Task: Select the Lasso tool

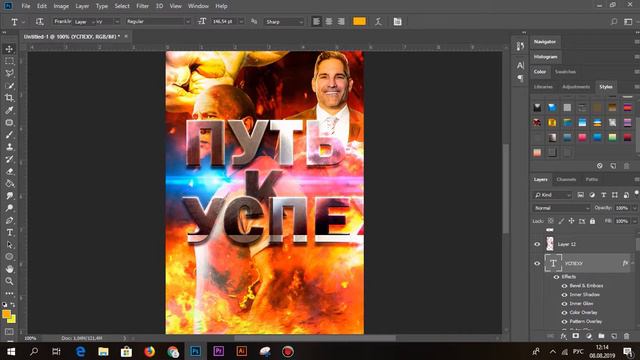Action: pyautogui.click(x=9, y=73)
